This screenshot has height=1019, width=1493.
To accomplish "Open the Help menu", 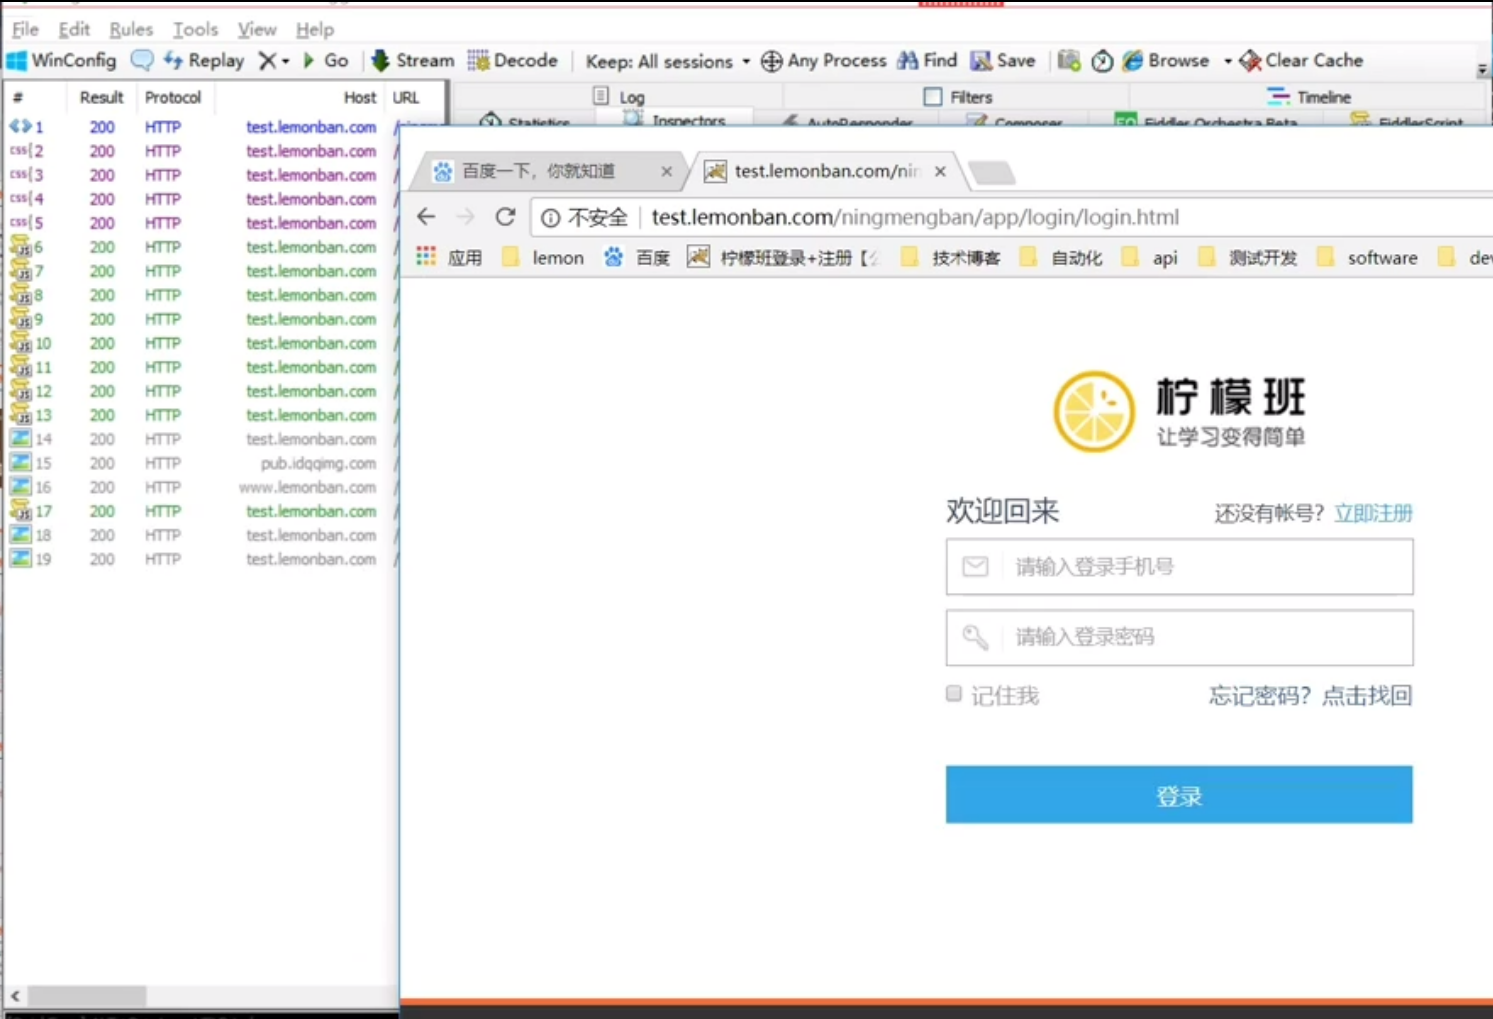I will click(x=315, y=29).
